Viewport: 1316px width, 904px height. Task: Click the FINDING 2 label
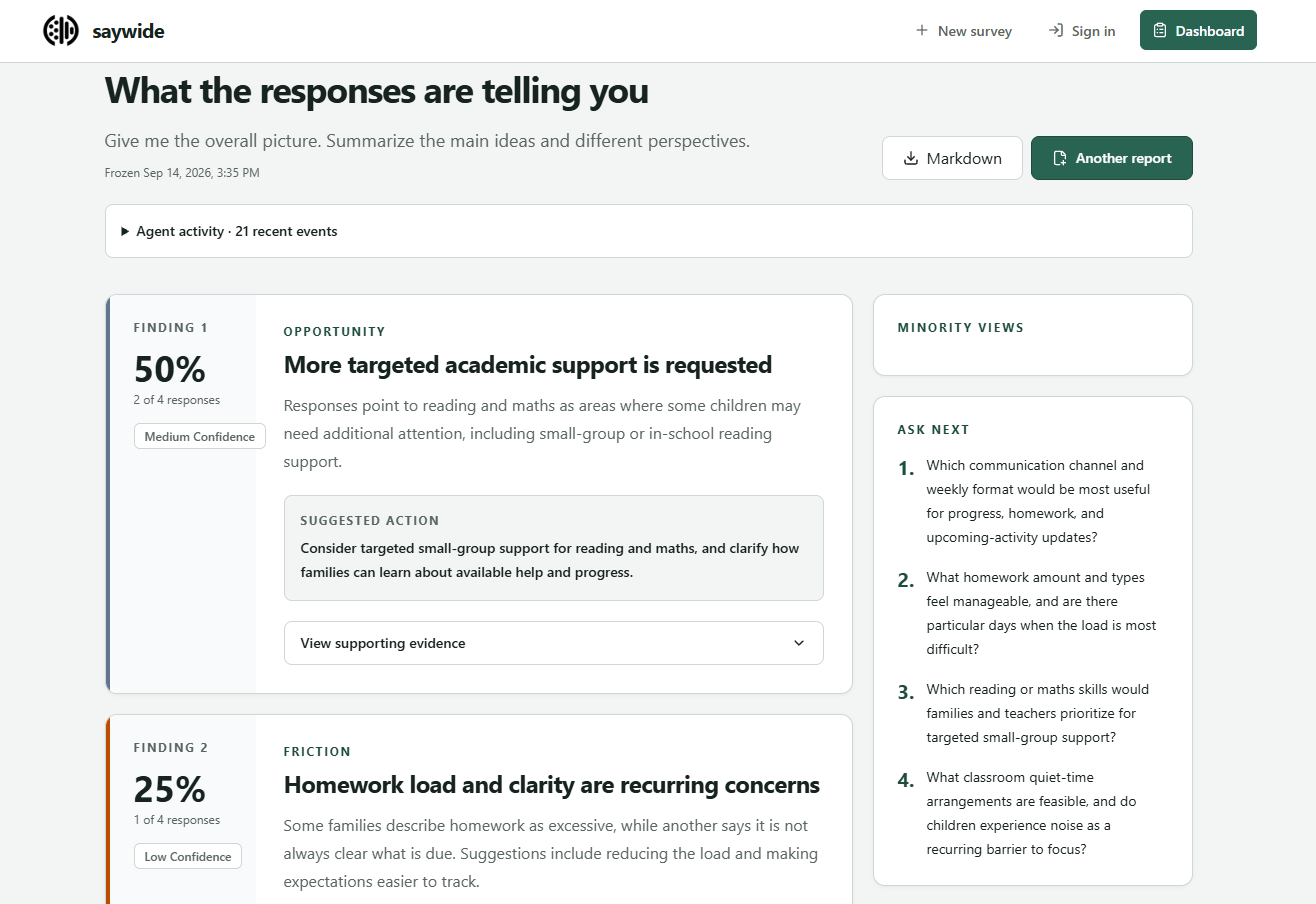(171, 747)
